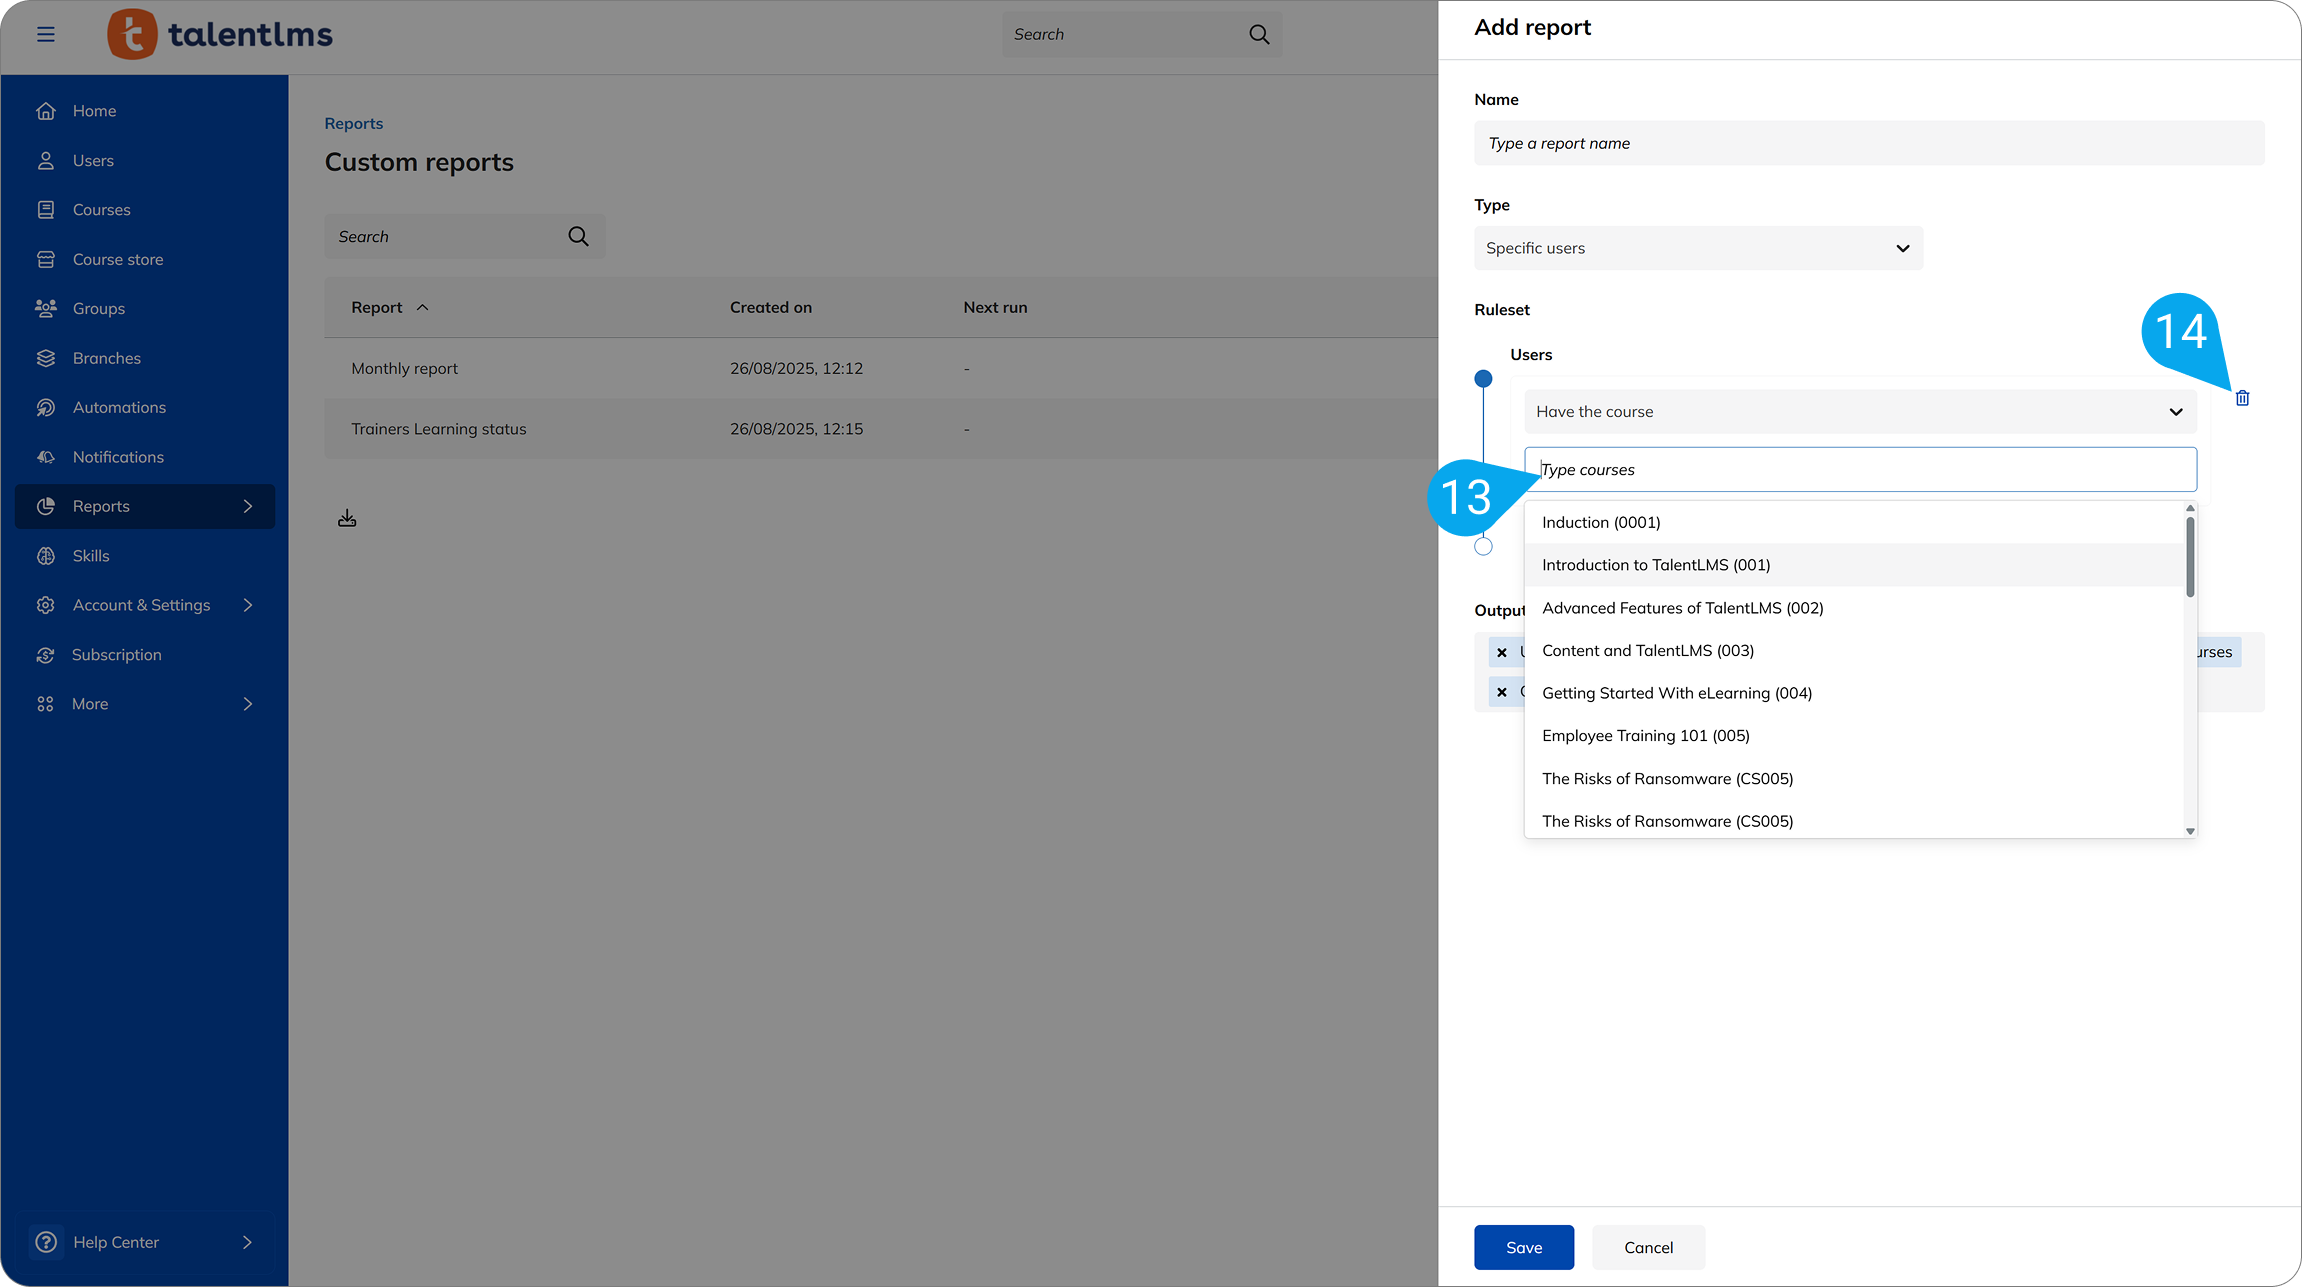The width and height of the screenshot is (2302, 1287).
Task: Select the Courses sidebar icon
Action: 46,209
